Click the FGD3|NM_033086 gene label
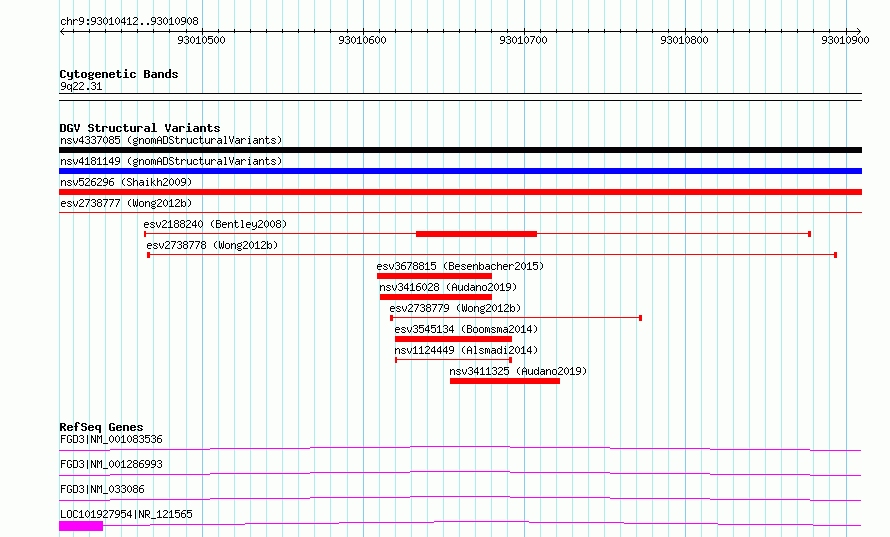The height and width of the screenshot is (537, 890). point(102,489)
